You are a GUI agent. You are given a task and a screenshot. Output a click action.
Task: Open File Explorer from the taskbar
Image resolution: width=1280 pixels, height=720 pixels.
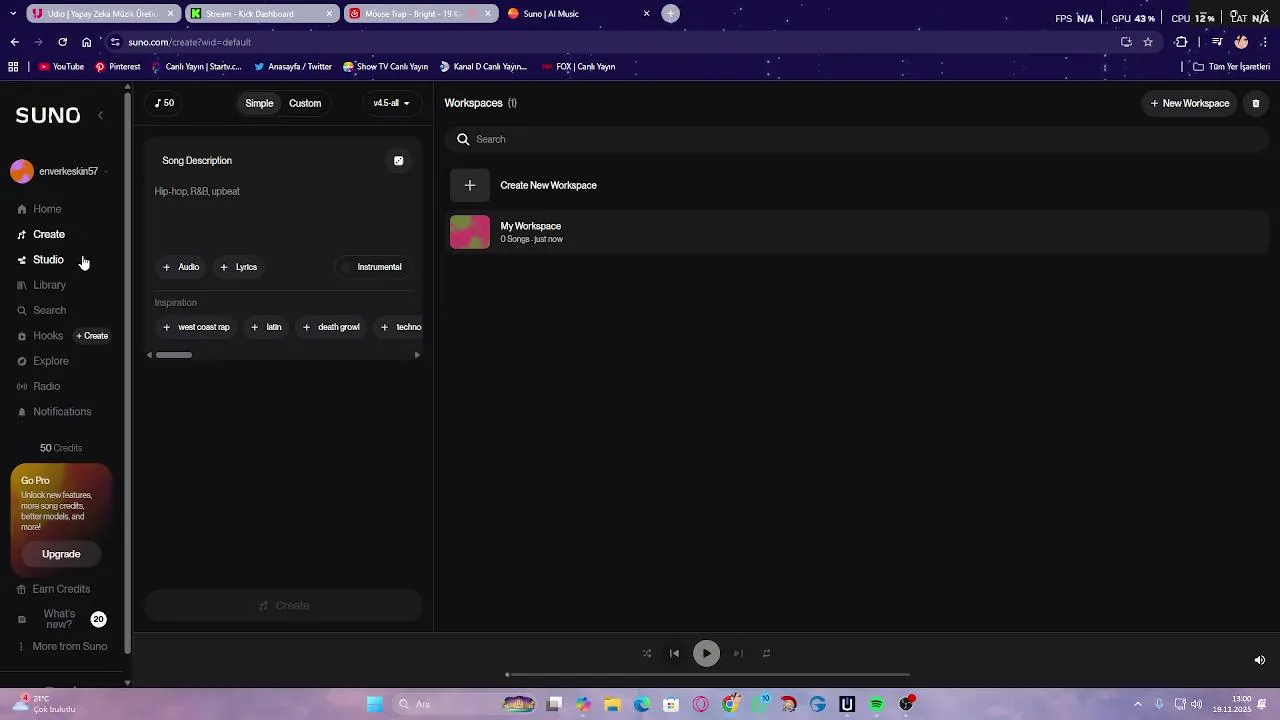(612, 705)
